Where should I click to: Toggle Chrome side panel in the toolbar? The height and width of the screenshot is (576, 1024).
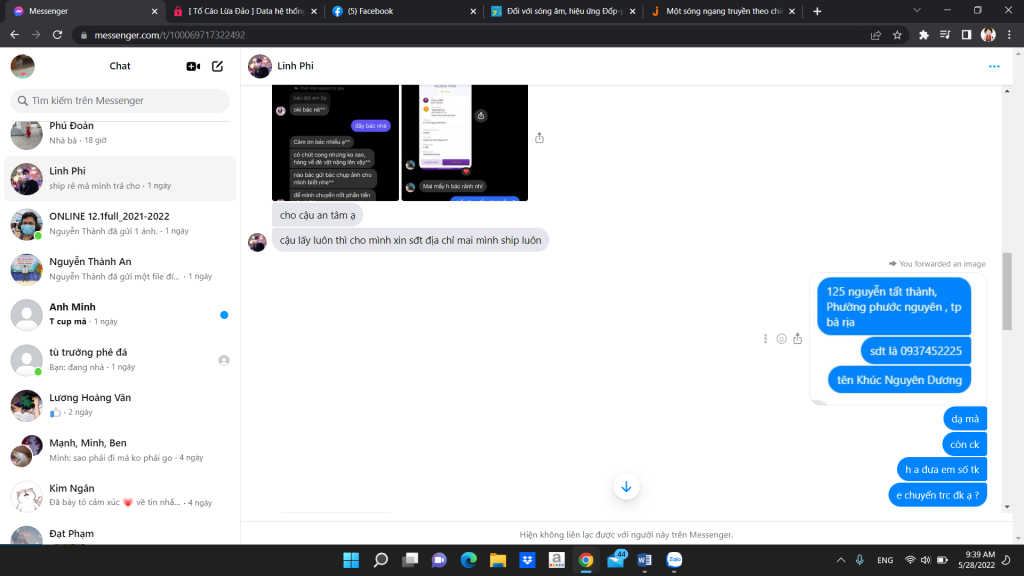coord(966,34)
